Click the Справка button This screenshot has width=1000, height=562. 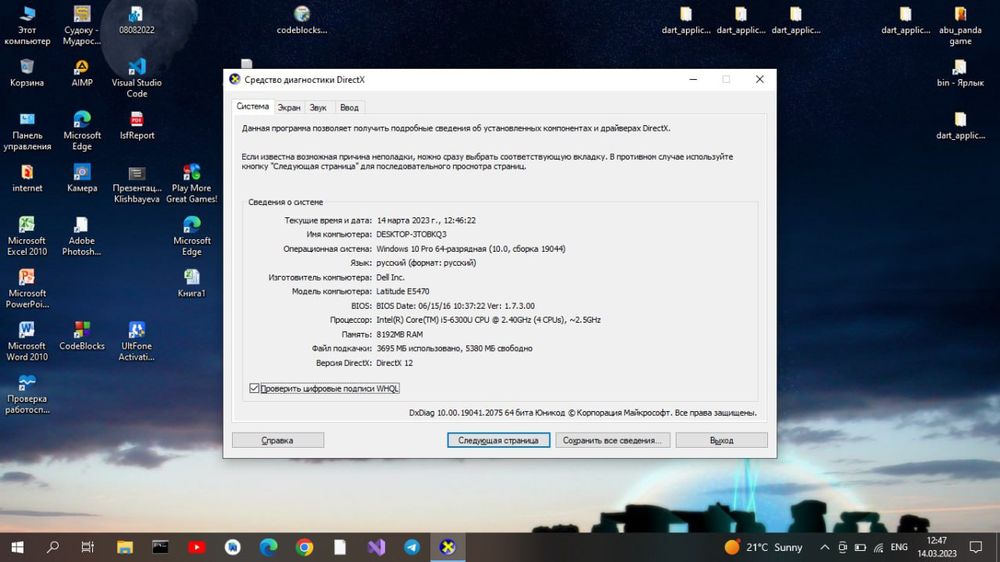[x=277, y=440]
